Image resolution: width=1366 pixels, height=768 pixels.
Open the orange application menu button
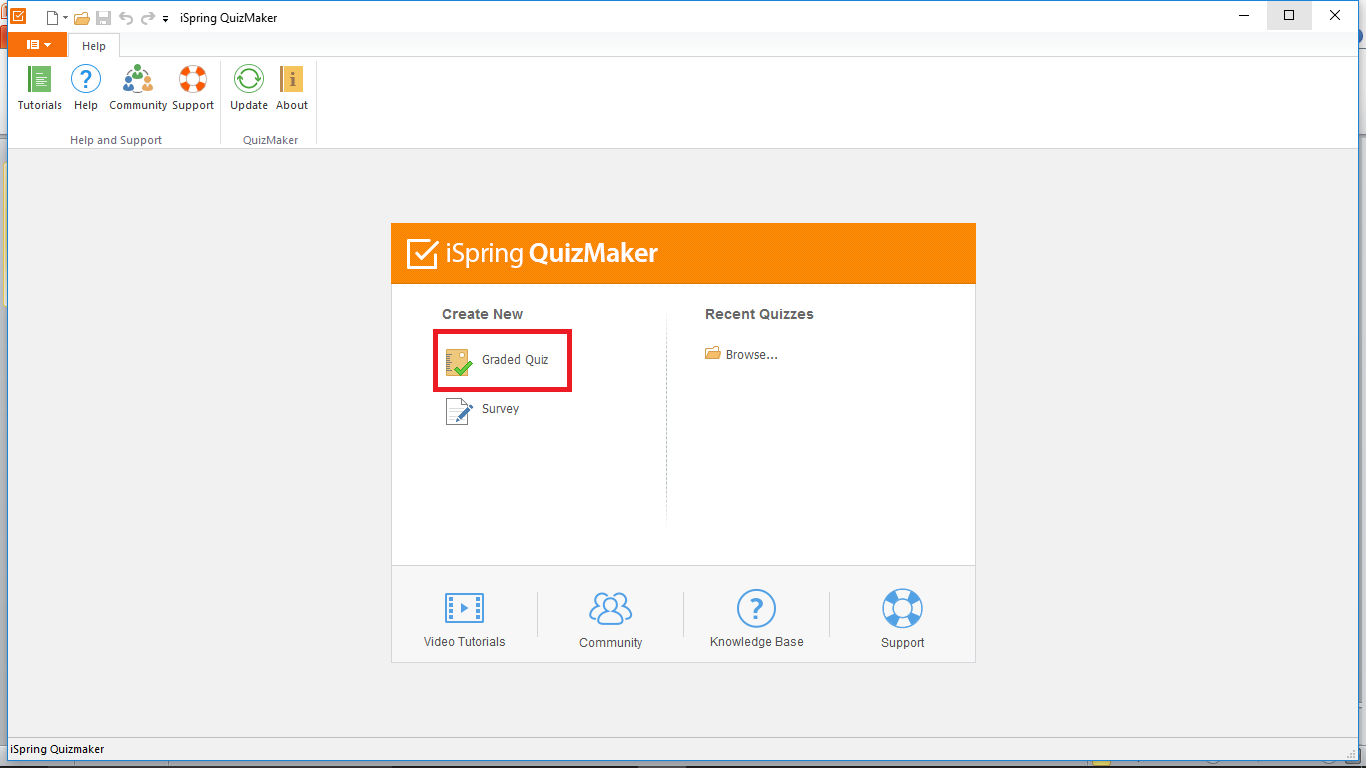pos(38,45)
